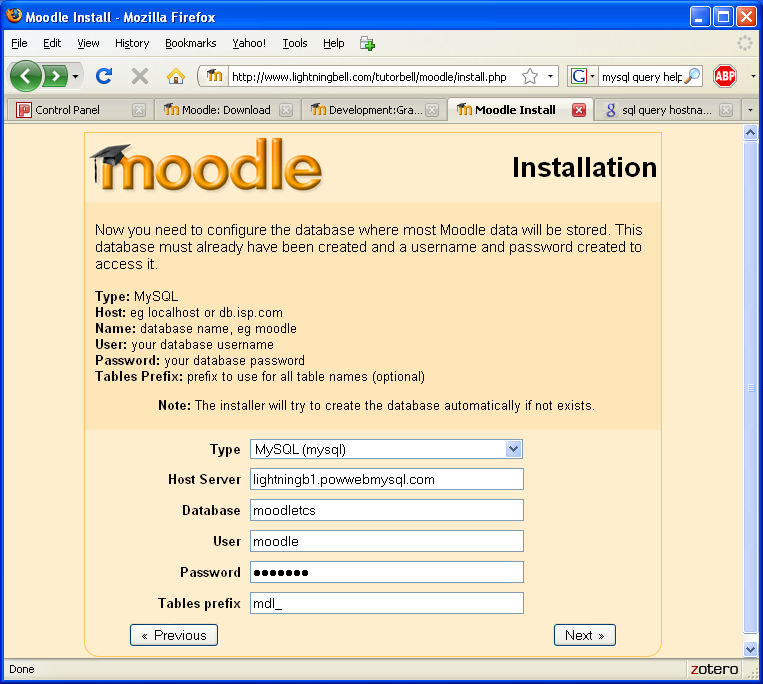
Task: Go to the Home page icon
Action: tap(176, 76)
